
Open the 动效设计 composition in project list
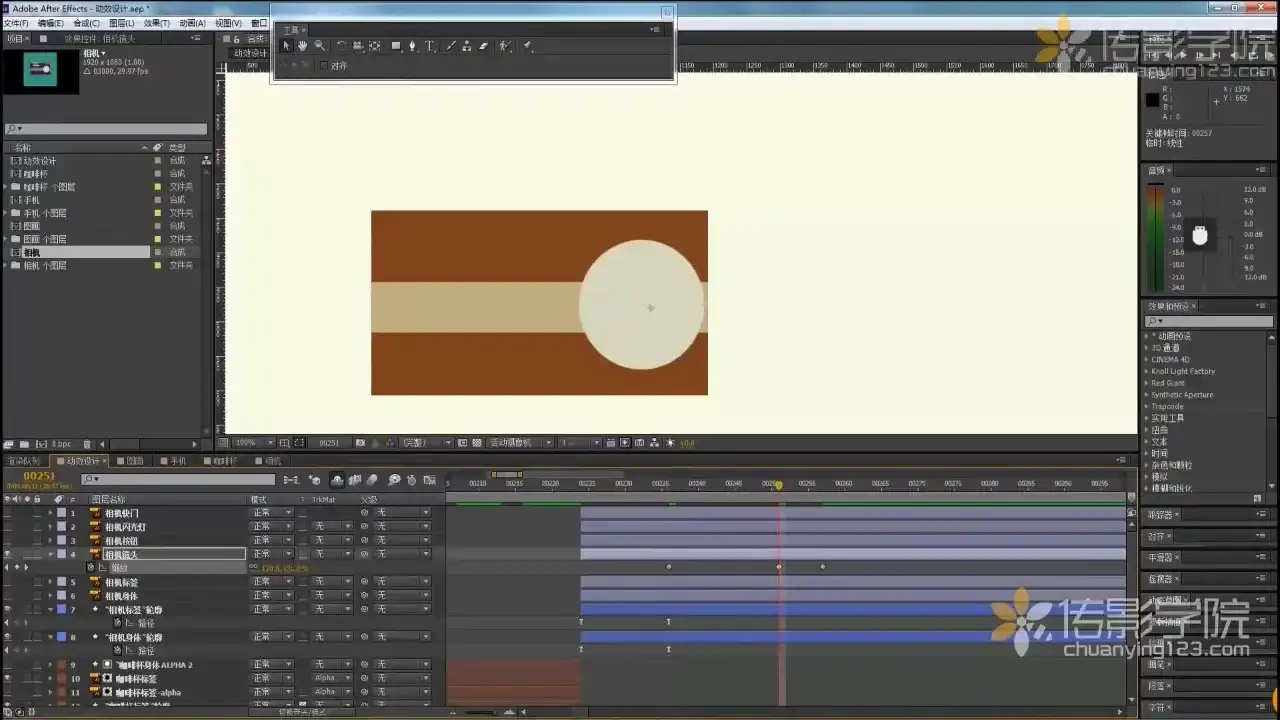pos(40,161)
